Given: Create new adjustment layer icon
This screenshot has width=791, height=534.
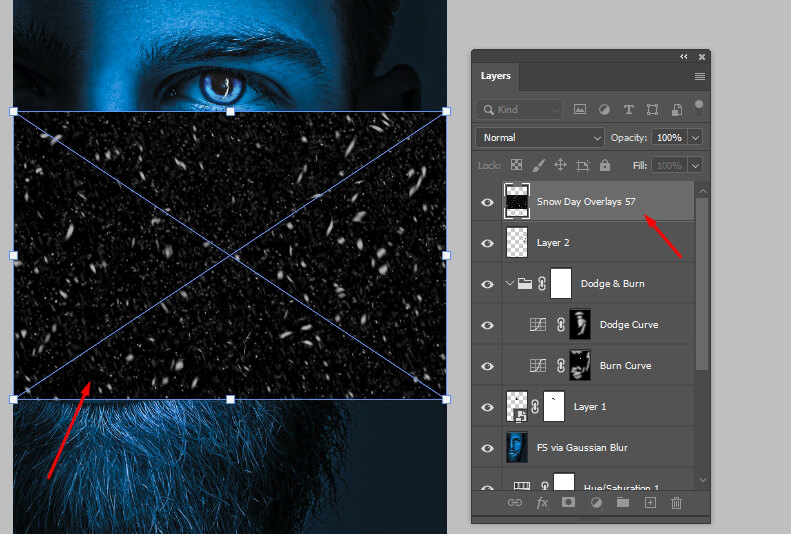Looking at the screenshot, I should click(x=596, y=503).
